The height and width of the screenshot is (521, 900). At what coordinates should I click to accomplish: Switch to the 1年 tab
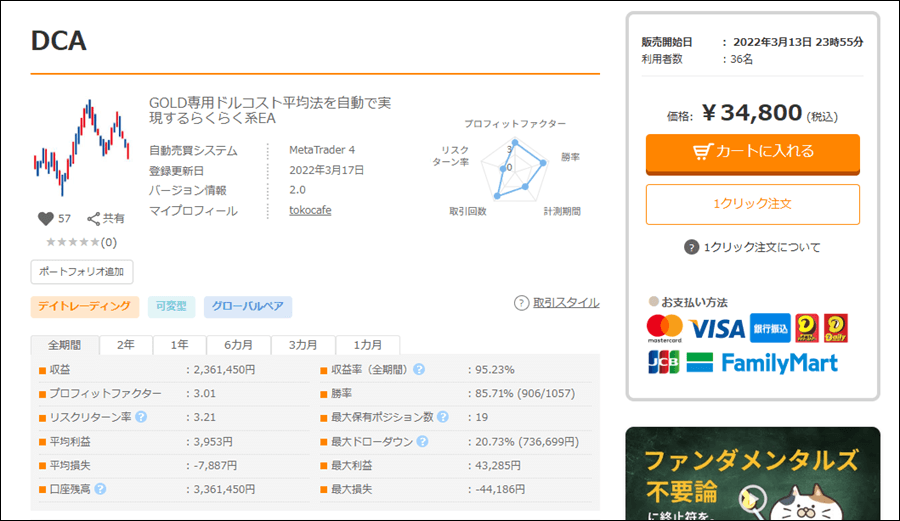pos(179,345)
